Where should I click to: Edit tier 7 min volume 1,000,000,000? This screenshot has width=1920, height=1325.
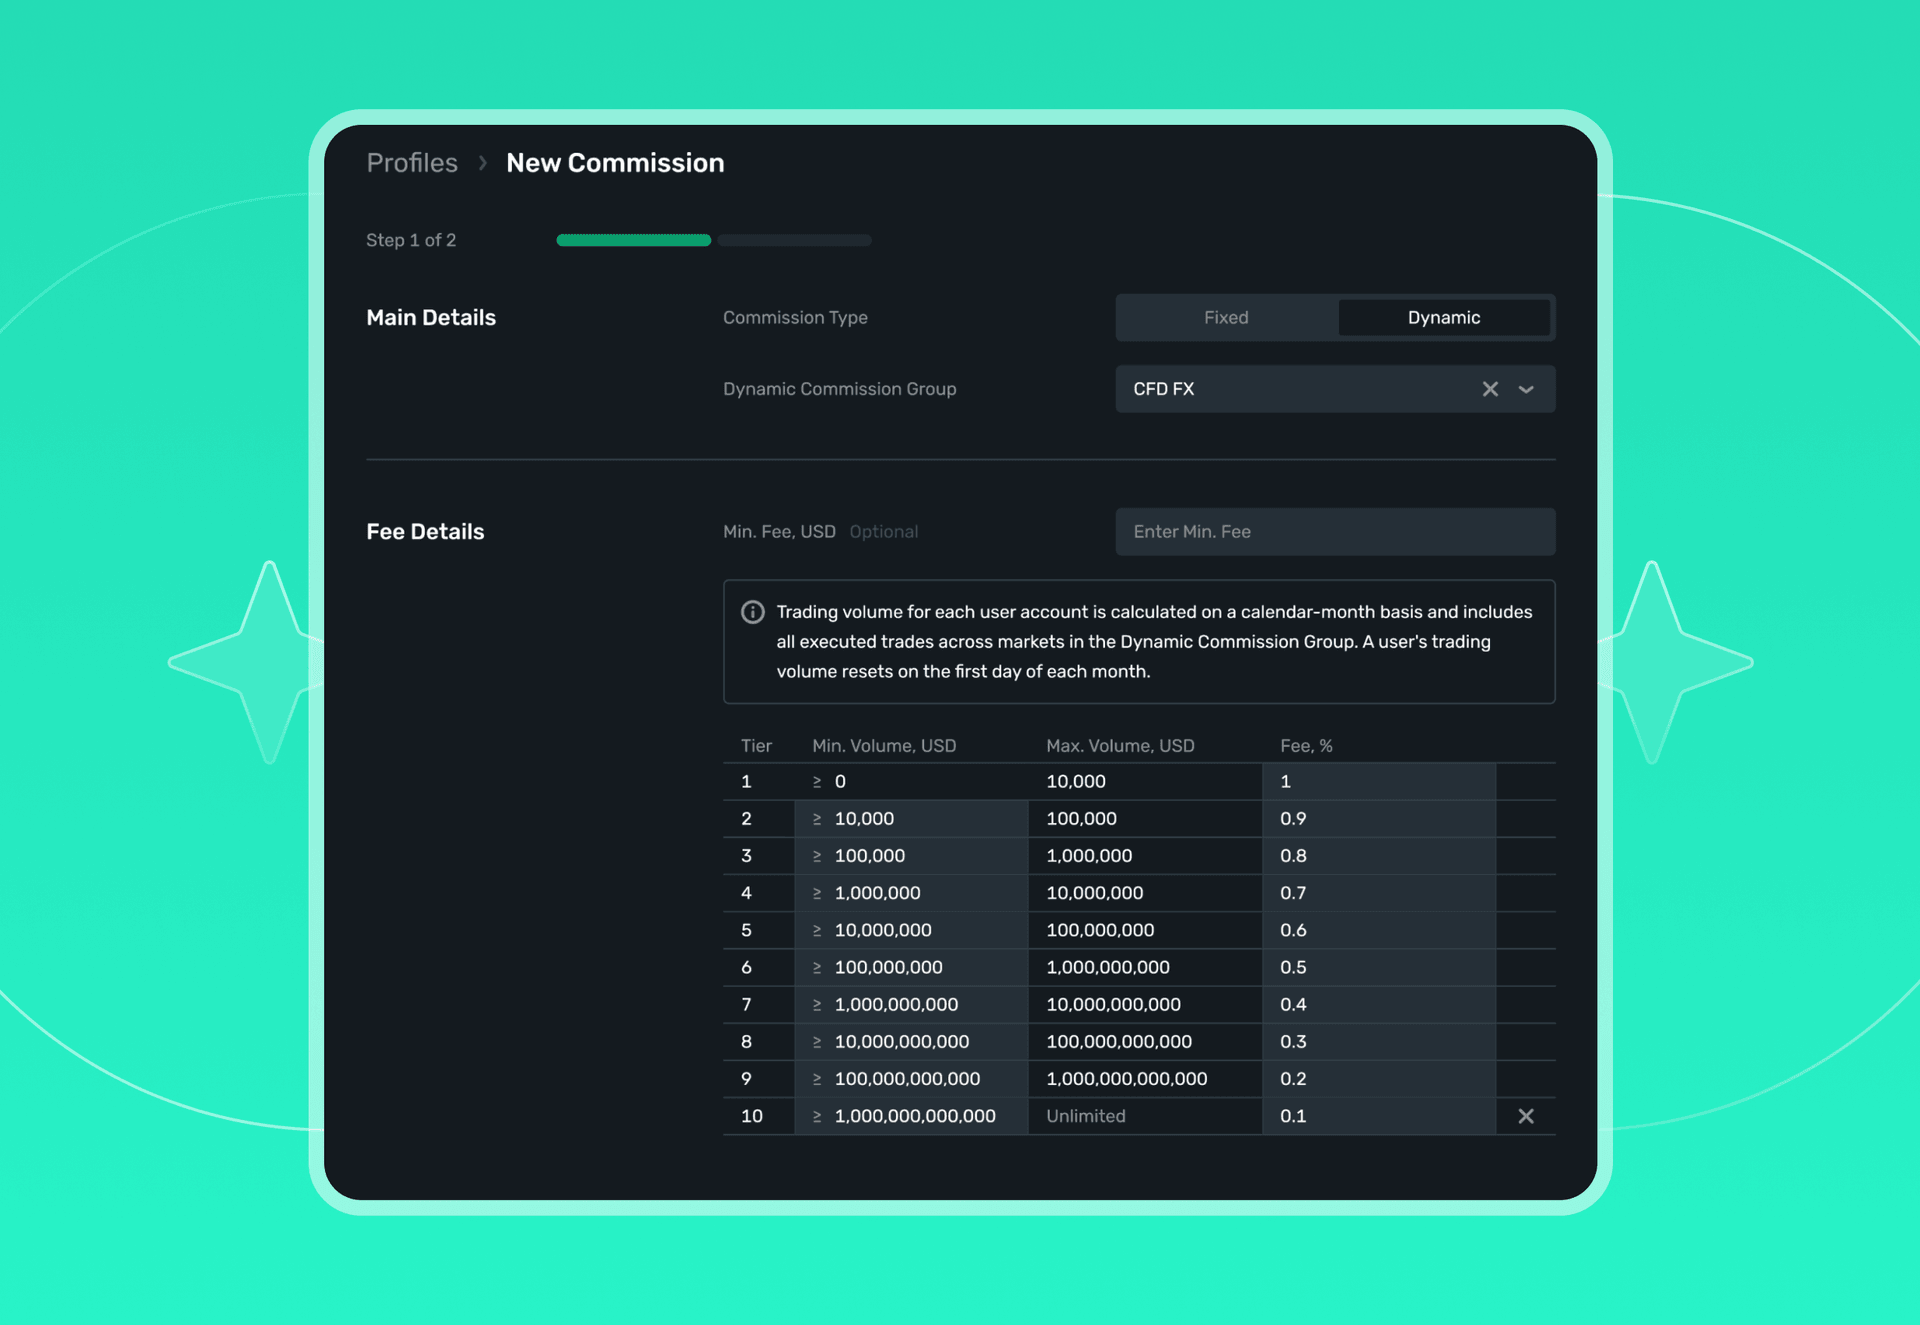coord(911,1005)
